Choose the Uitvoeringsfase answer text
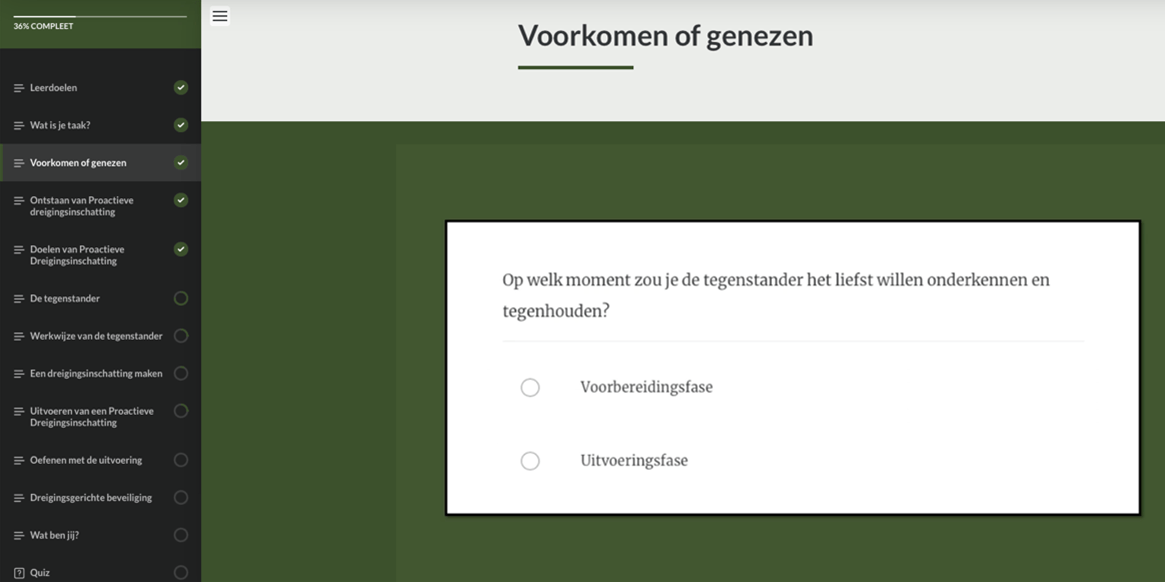This screenshot has width=1165, height=582. (x=634, y=461)
